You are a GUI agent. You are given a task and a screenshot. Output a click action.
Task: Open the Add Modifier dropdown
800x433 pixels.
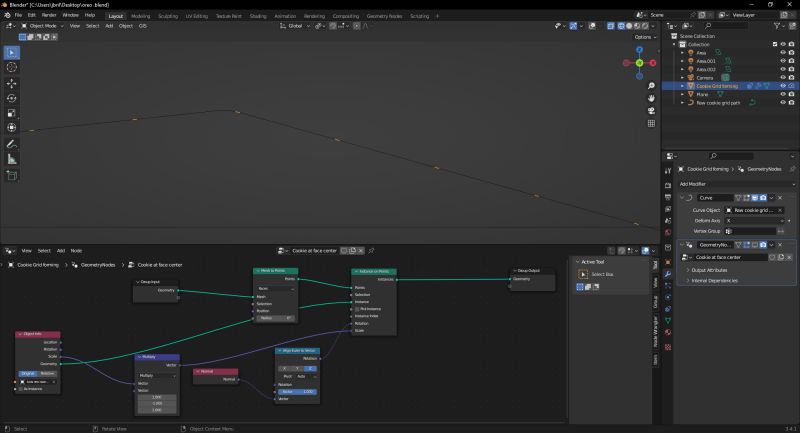click(x=737, y=184)
